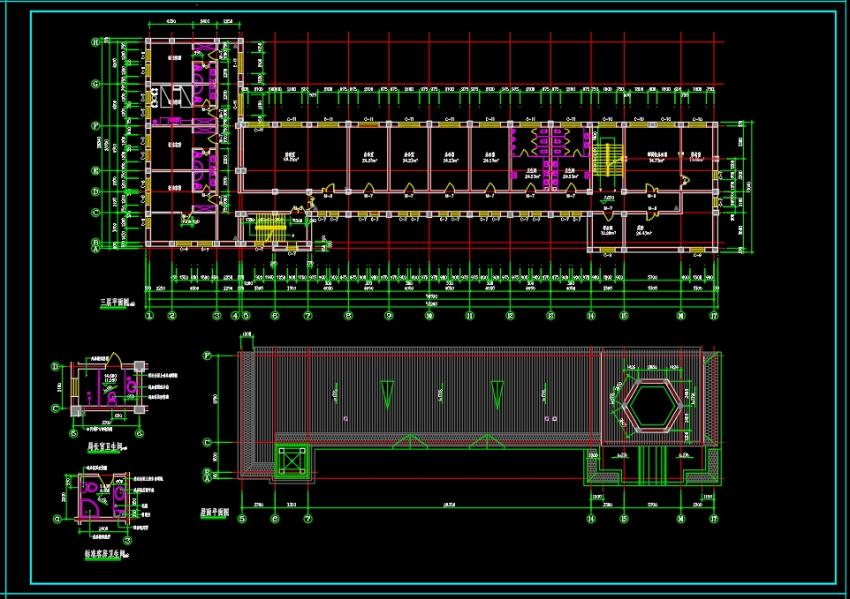Click grid bubble 1 under the third-floor plan
The height and width of the screenshot is (599, 850).
click(x=150, y=315)
